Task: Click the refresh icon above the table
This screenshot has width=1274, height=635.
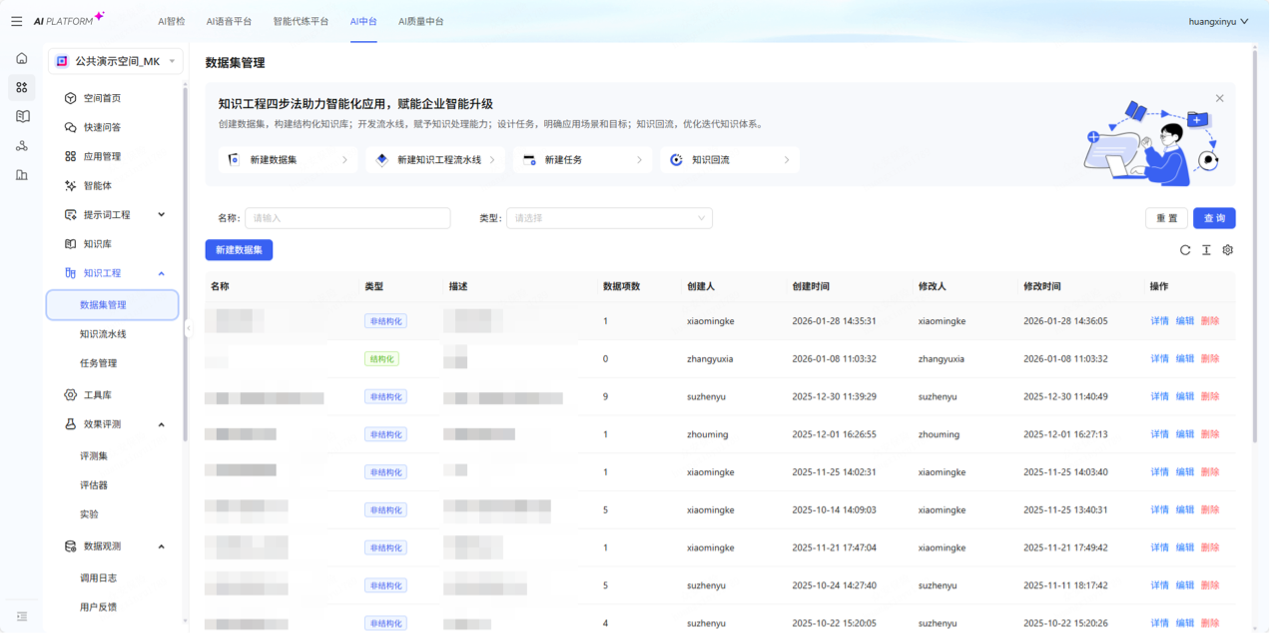Action: 1185,250
